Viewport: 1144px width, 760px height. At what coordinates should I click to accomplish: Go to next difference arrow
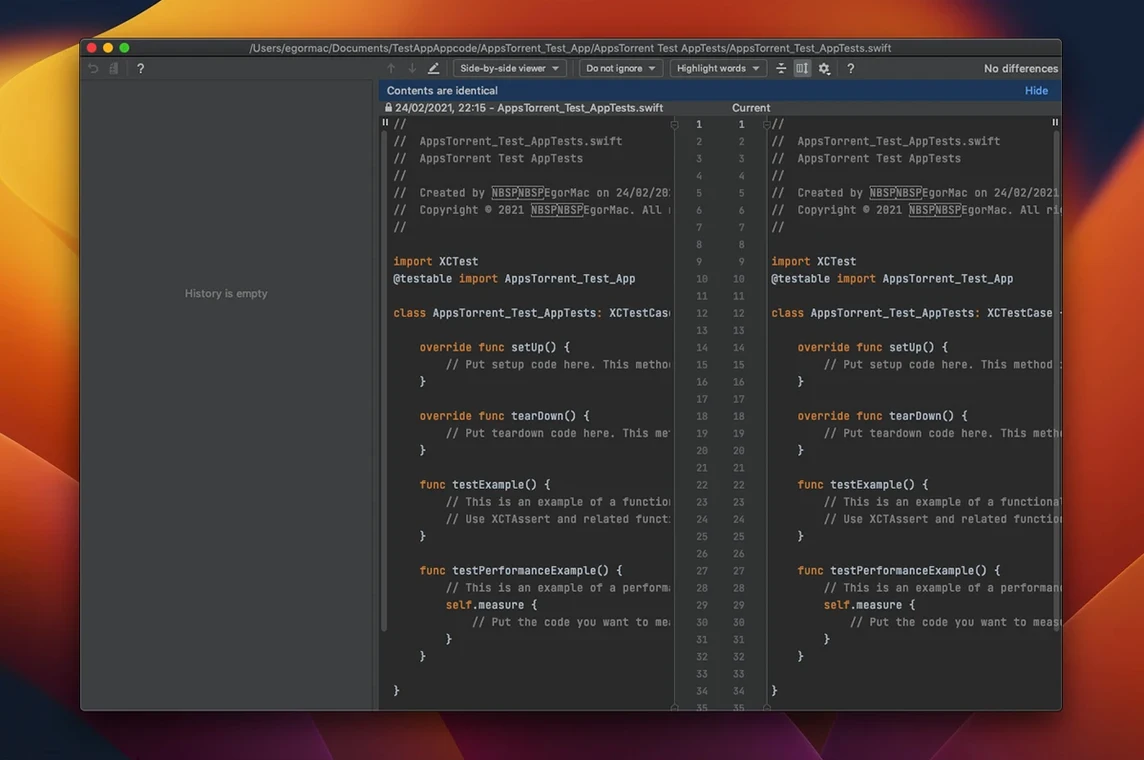pos(412,69)
